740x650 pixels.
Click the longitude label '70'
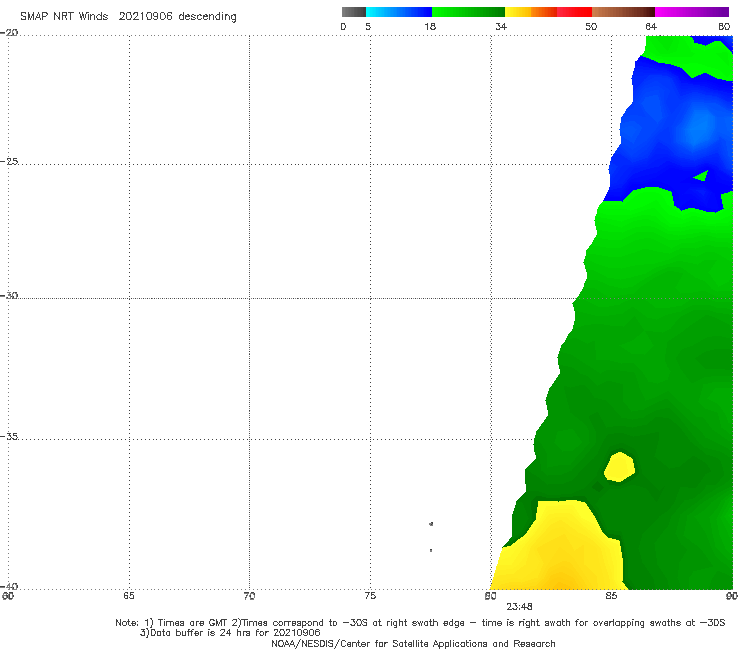(x=249, y=596)
